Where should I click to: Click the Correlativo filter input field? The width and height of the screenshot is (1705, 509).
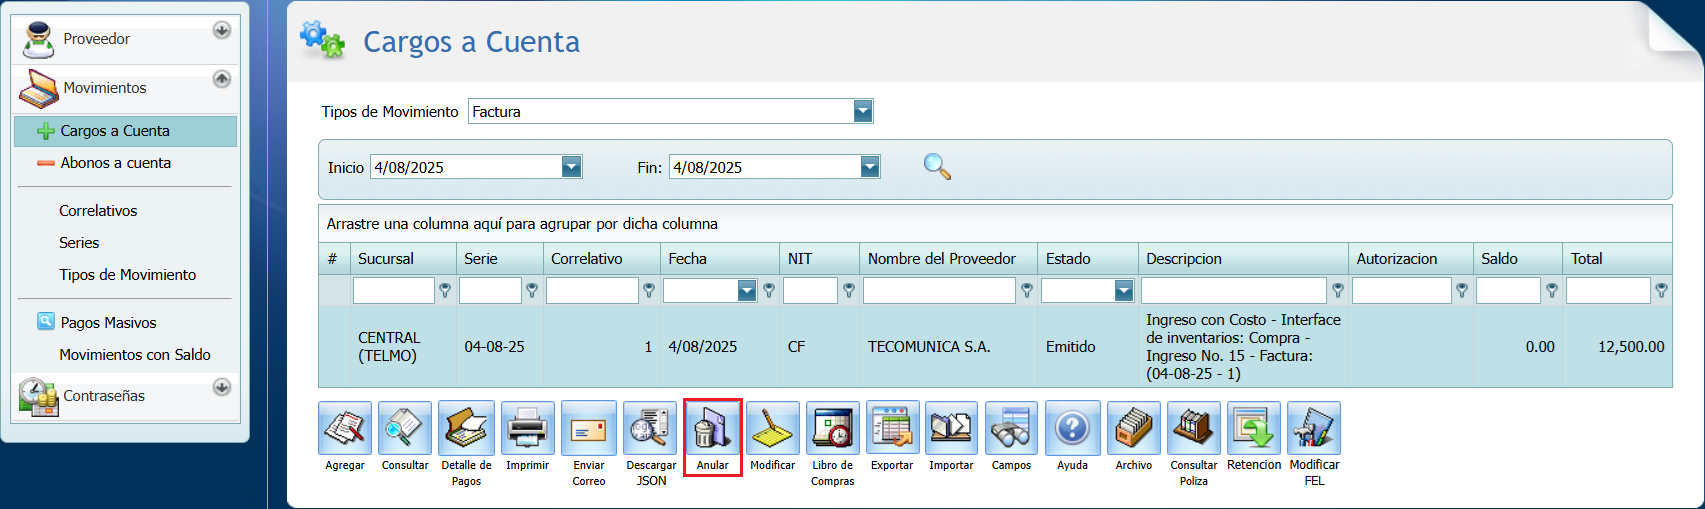(x=592, y=291)
